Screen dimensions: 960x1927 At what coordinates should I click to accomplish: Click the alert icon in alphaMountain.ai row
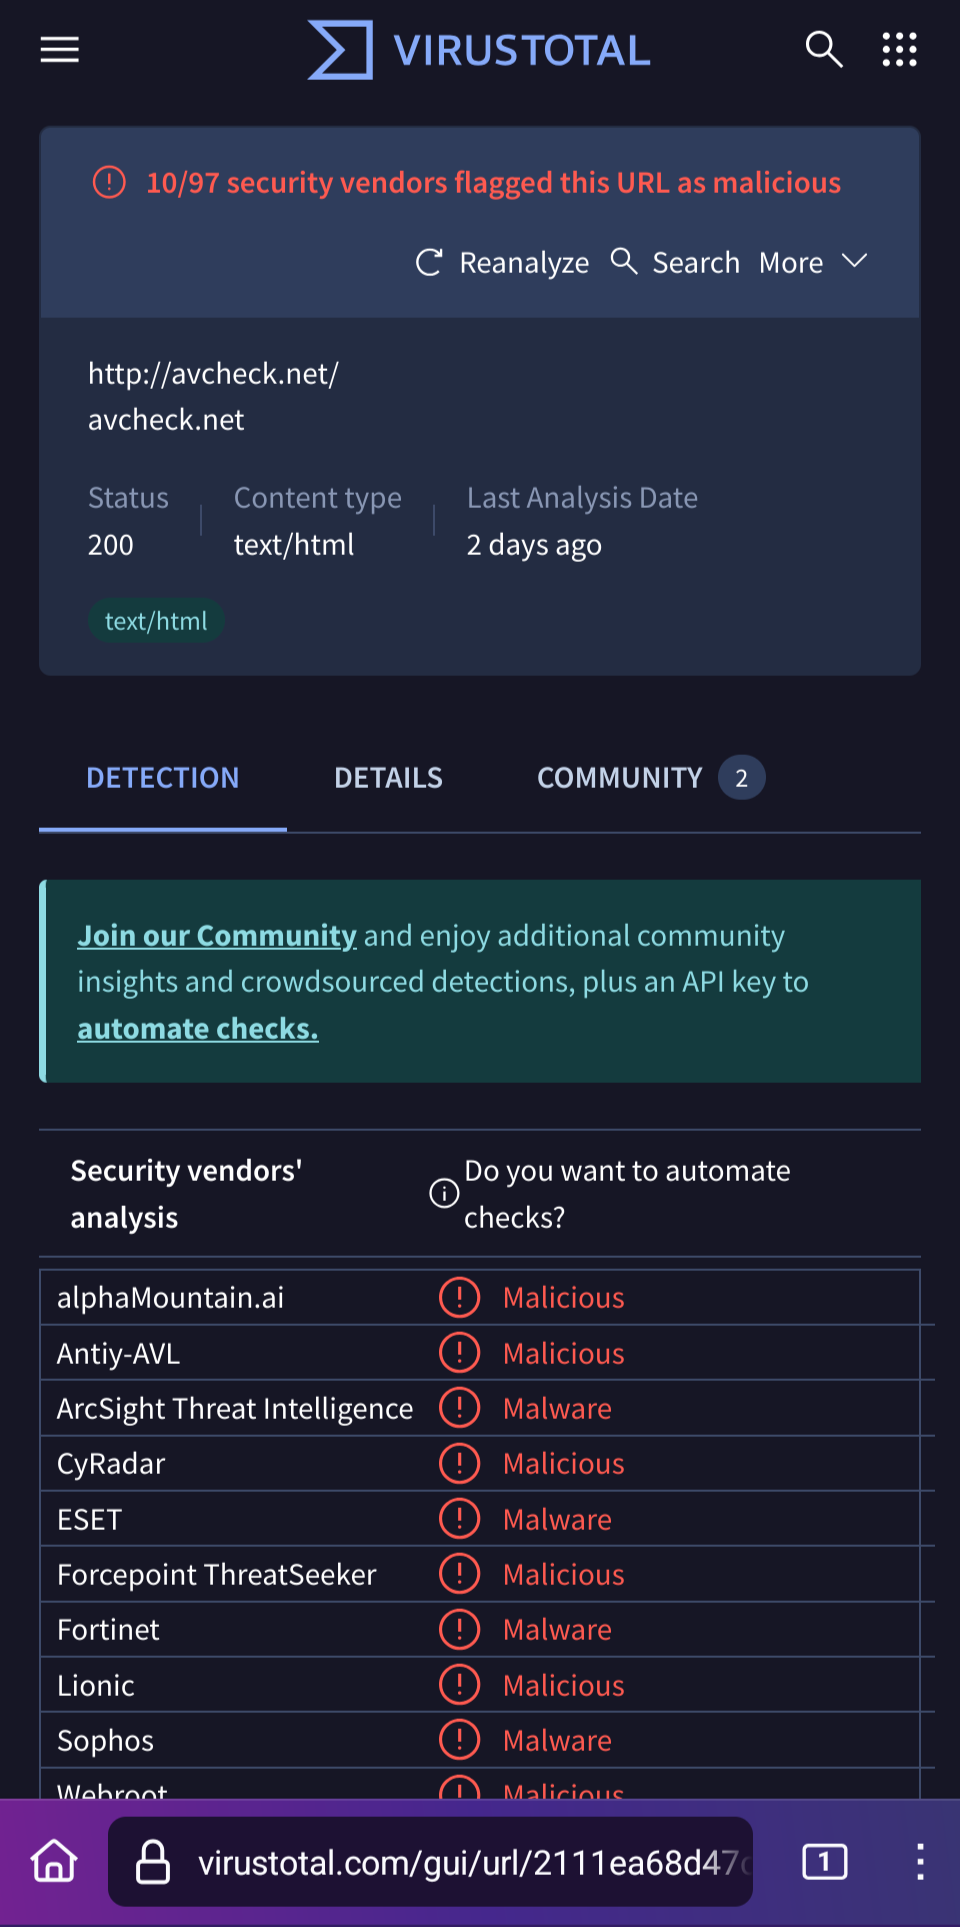coord(459,1298)
